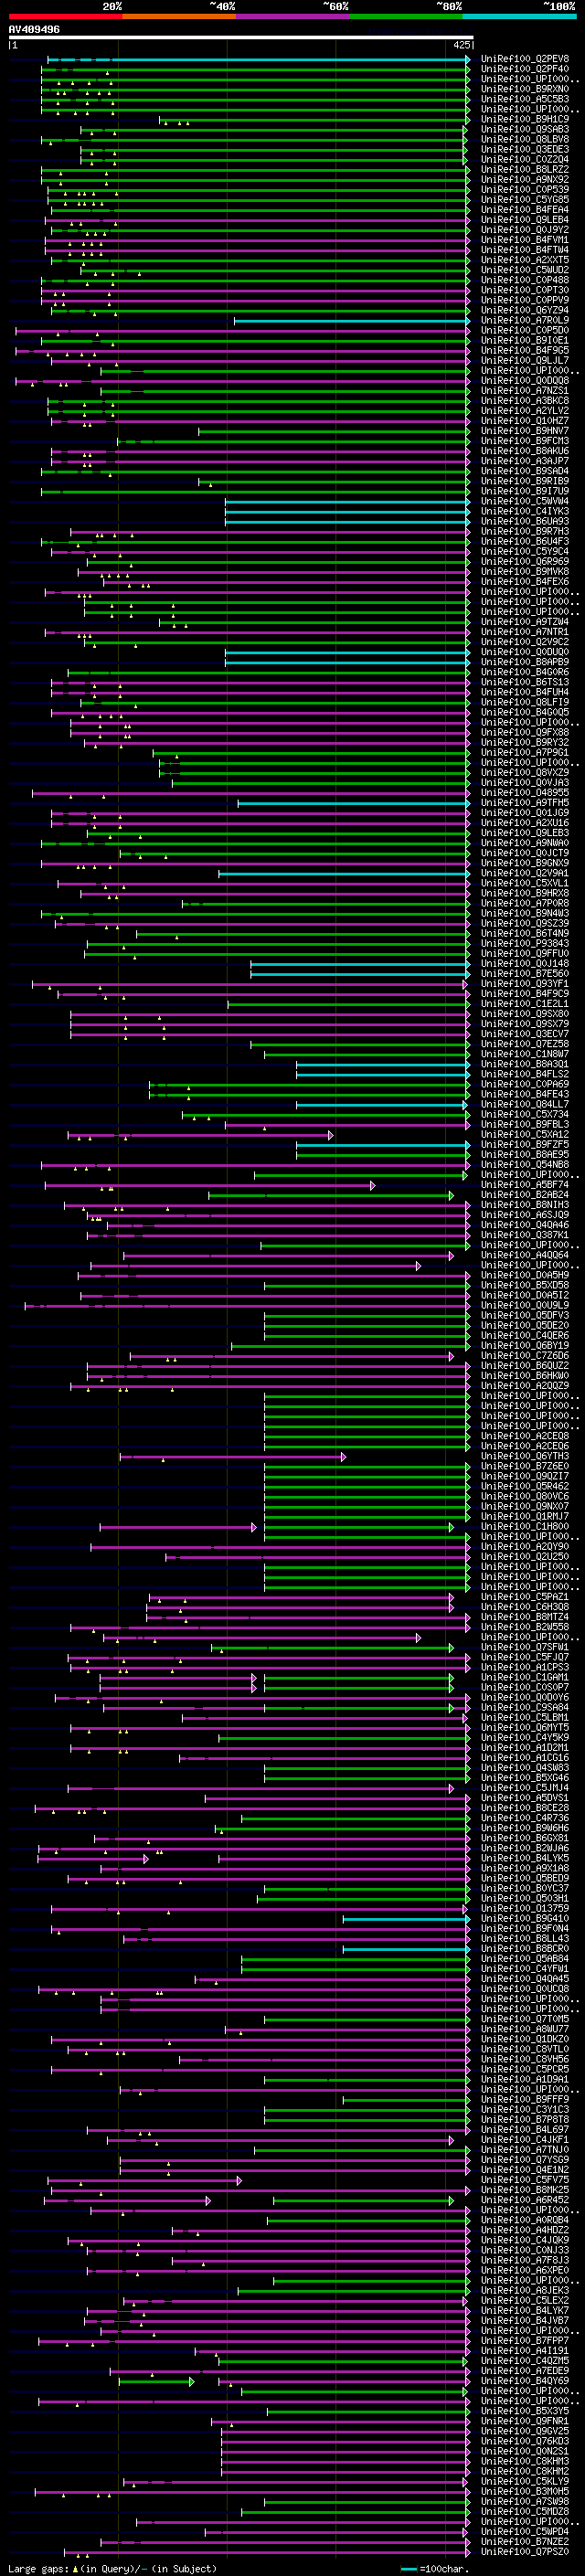The image size is (585, 2576).
Task: Select the UniRef100_Q0J9Y2 label
Action: [524, 230]
